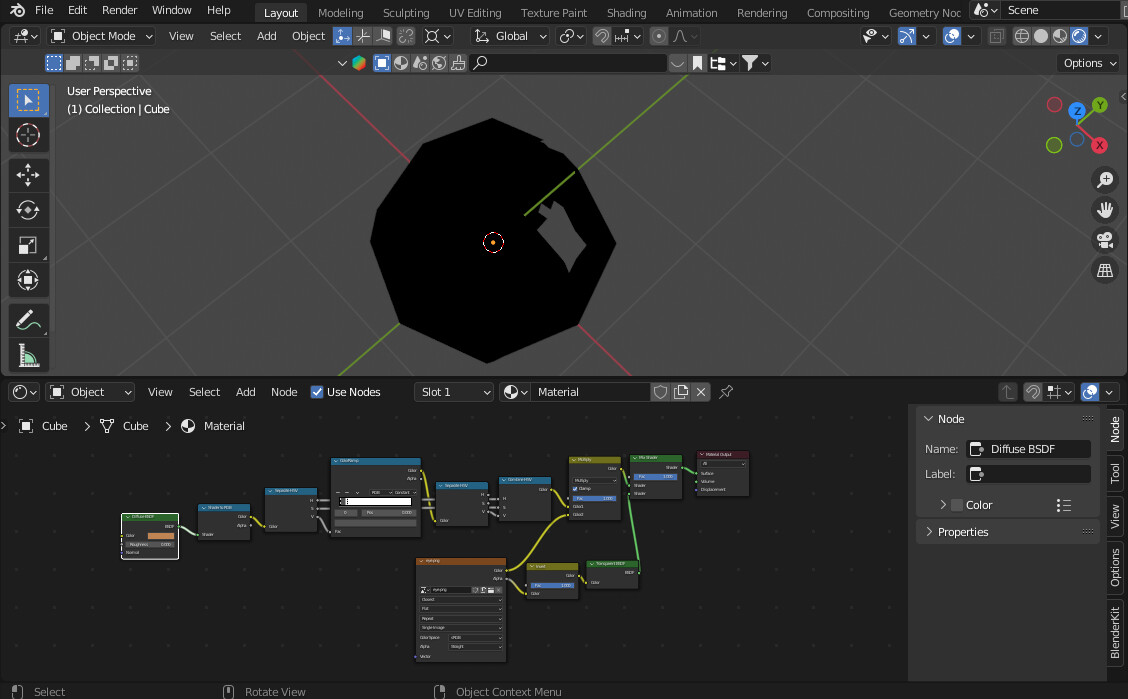Click the bookmark icon beside the search
This screenshot has height=699, width=1128.
[697, 63]
